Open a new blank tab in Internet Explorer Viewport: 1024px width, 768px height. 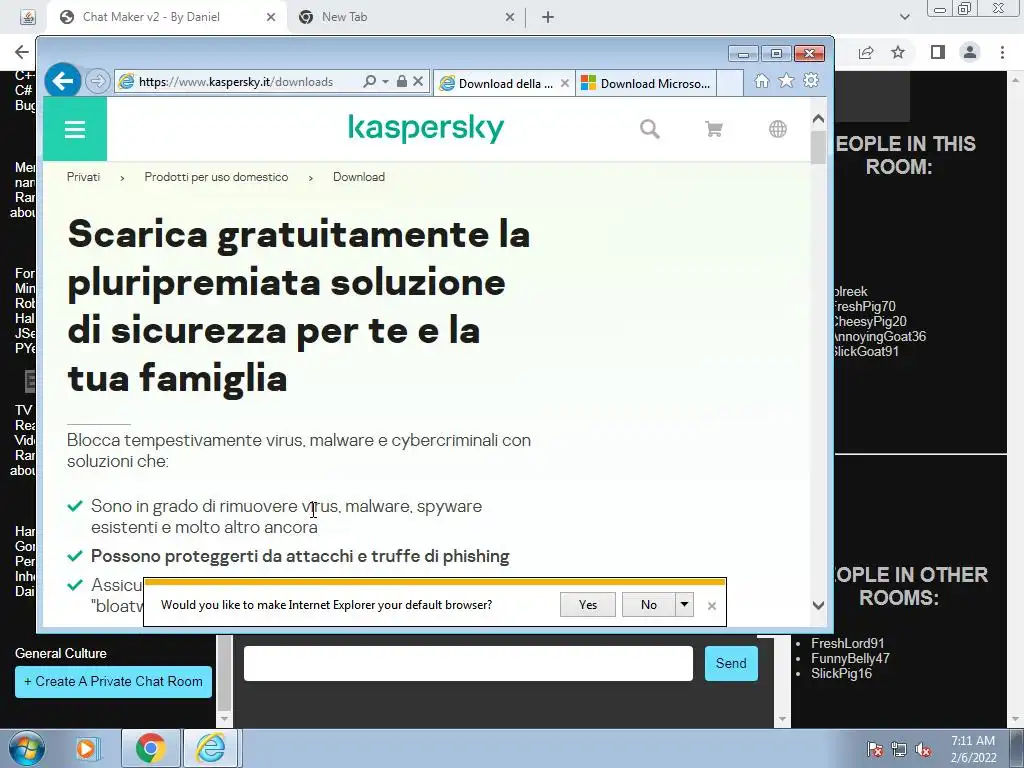point(730,84)
